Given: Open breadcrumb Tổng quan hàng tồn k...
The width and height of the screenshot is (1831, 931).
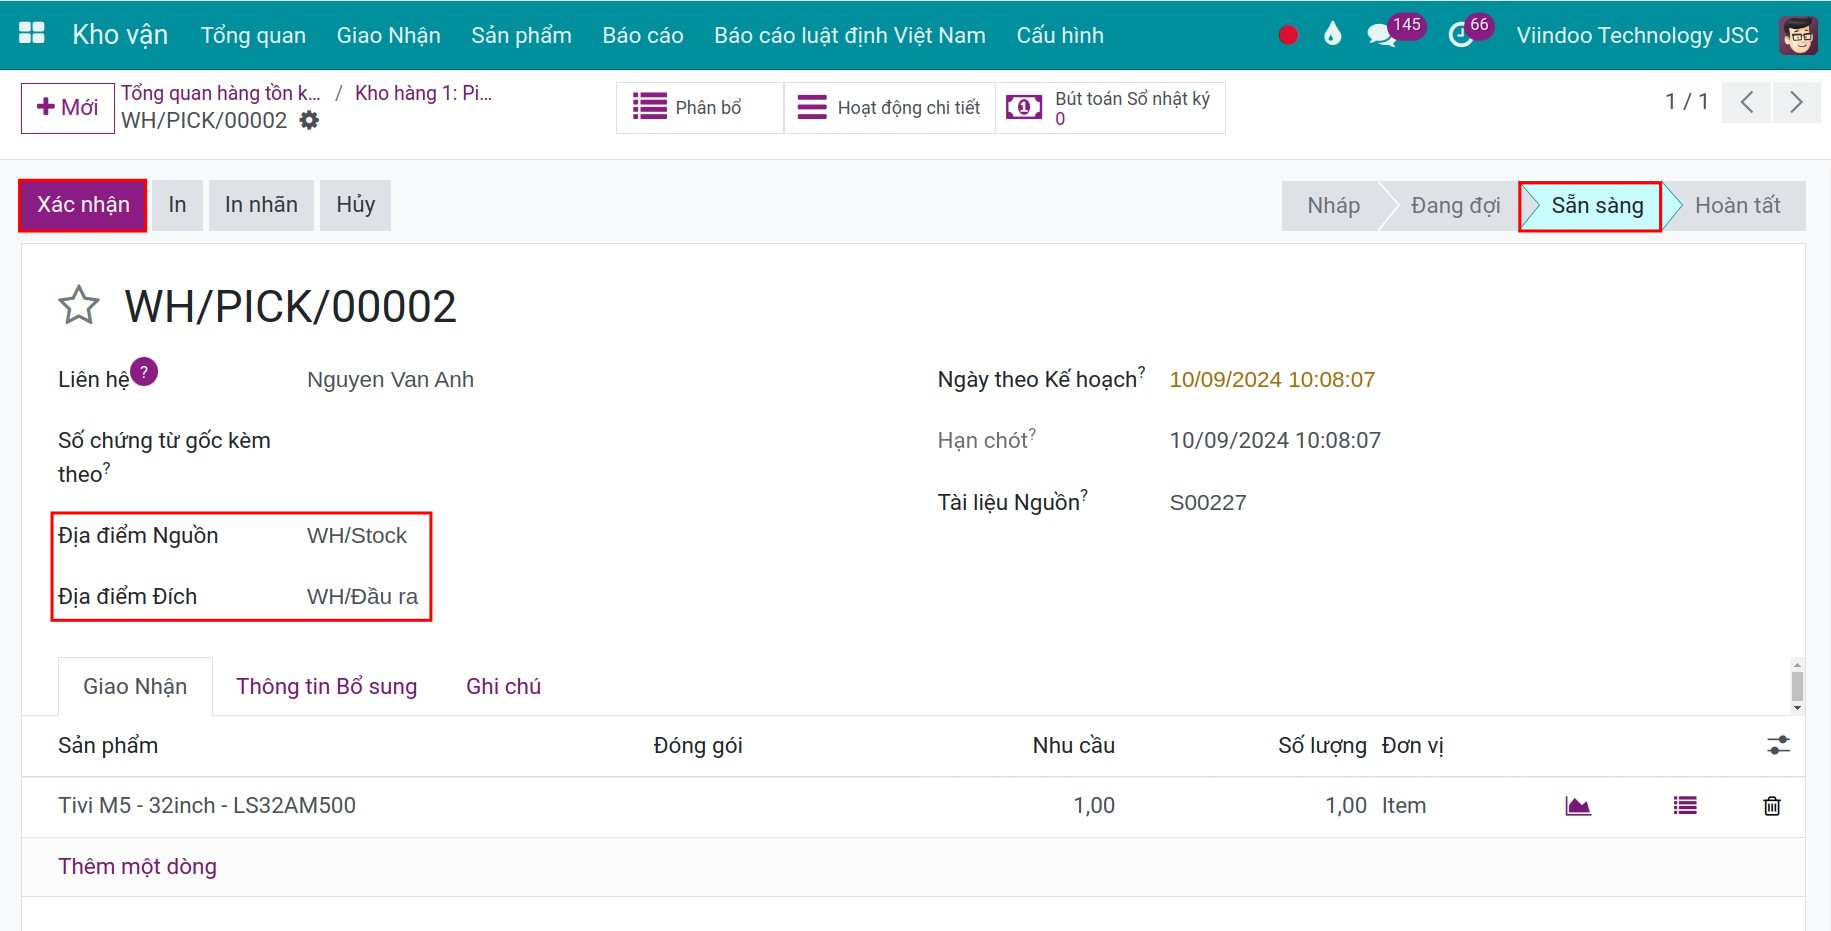Looking at the screenshot, I should pos(221,93).
